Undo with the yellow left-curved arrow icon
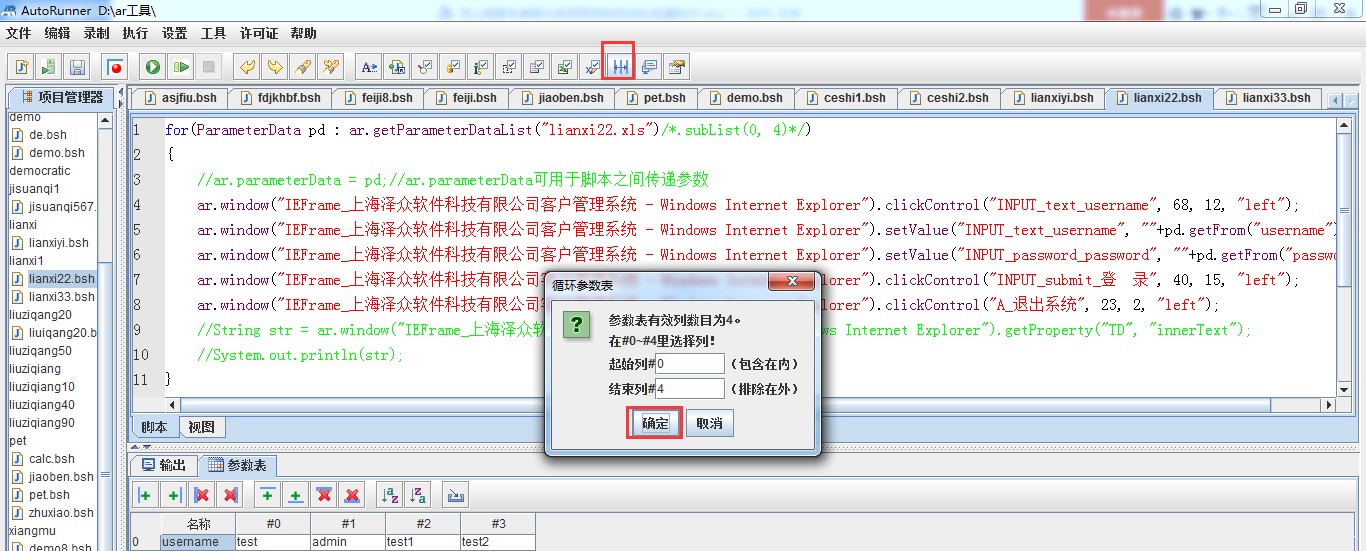Screen dimensions: 1366x551 click(x=246, y=67)
